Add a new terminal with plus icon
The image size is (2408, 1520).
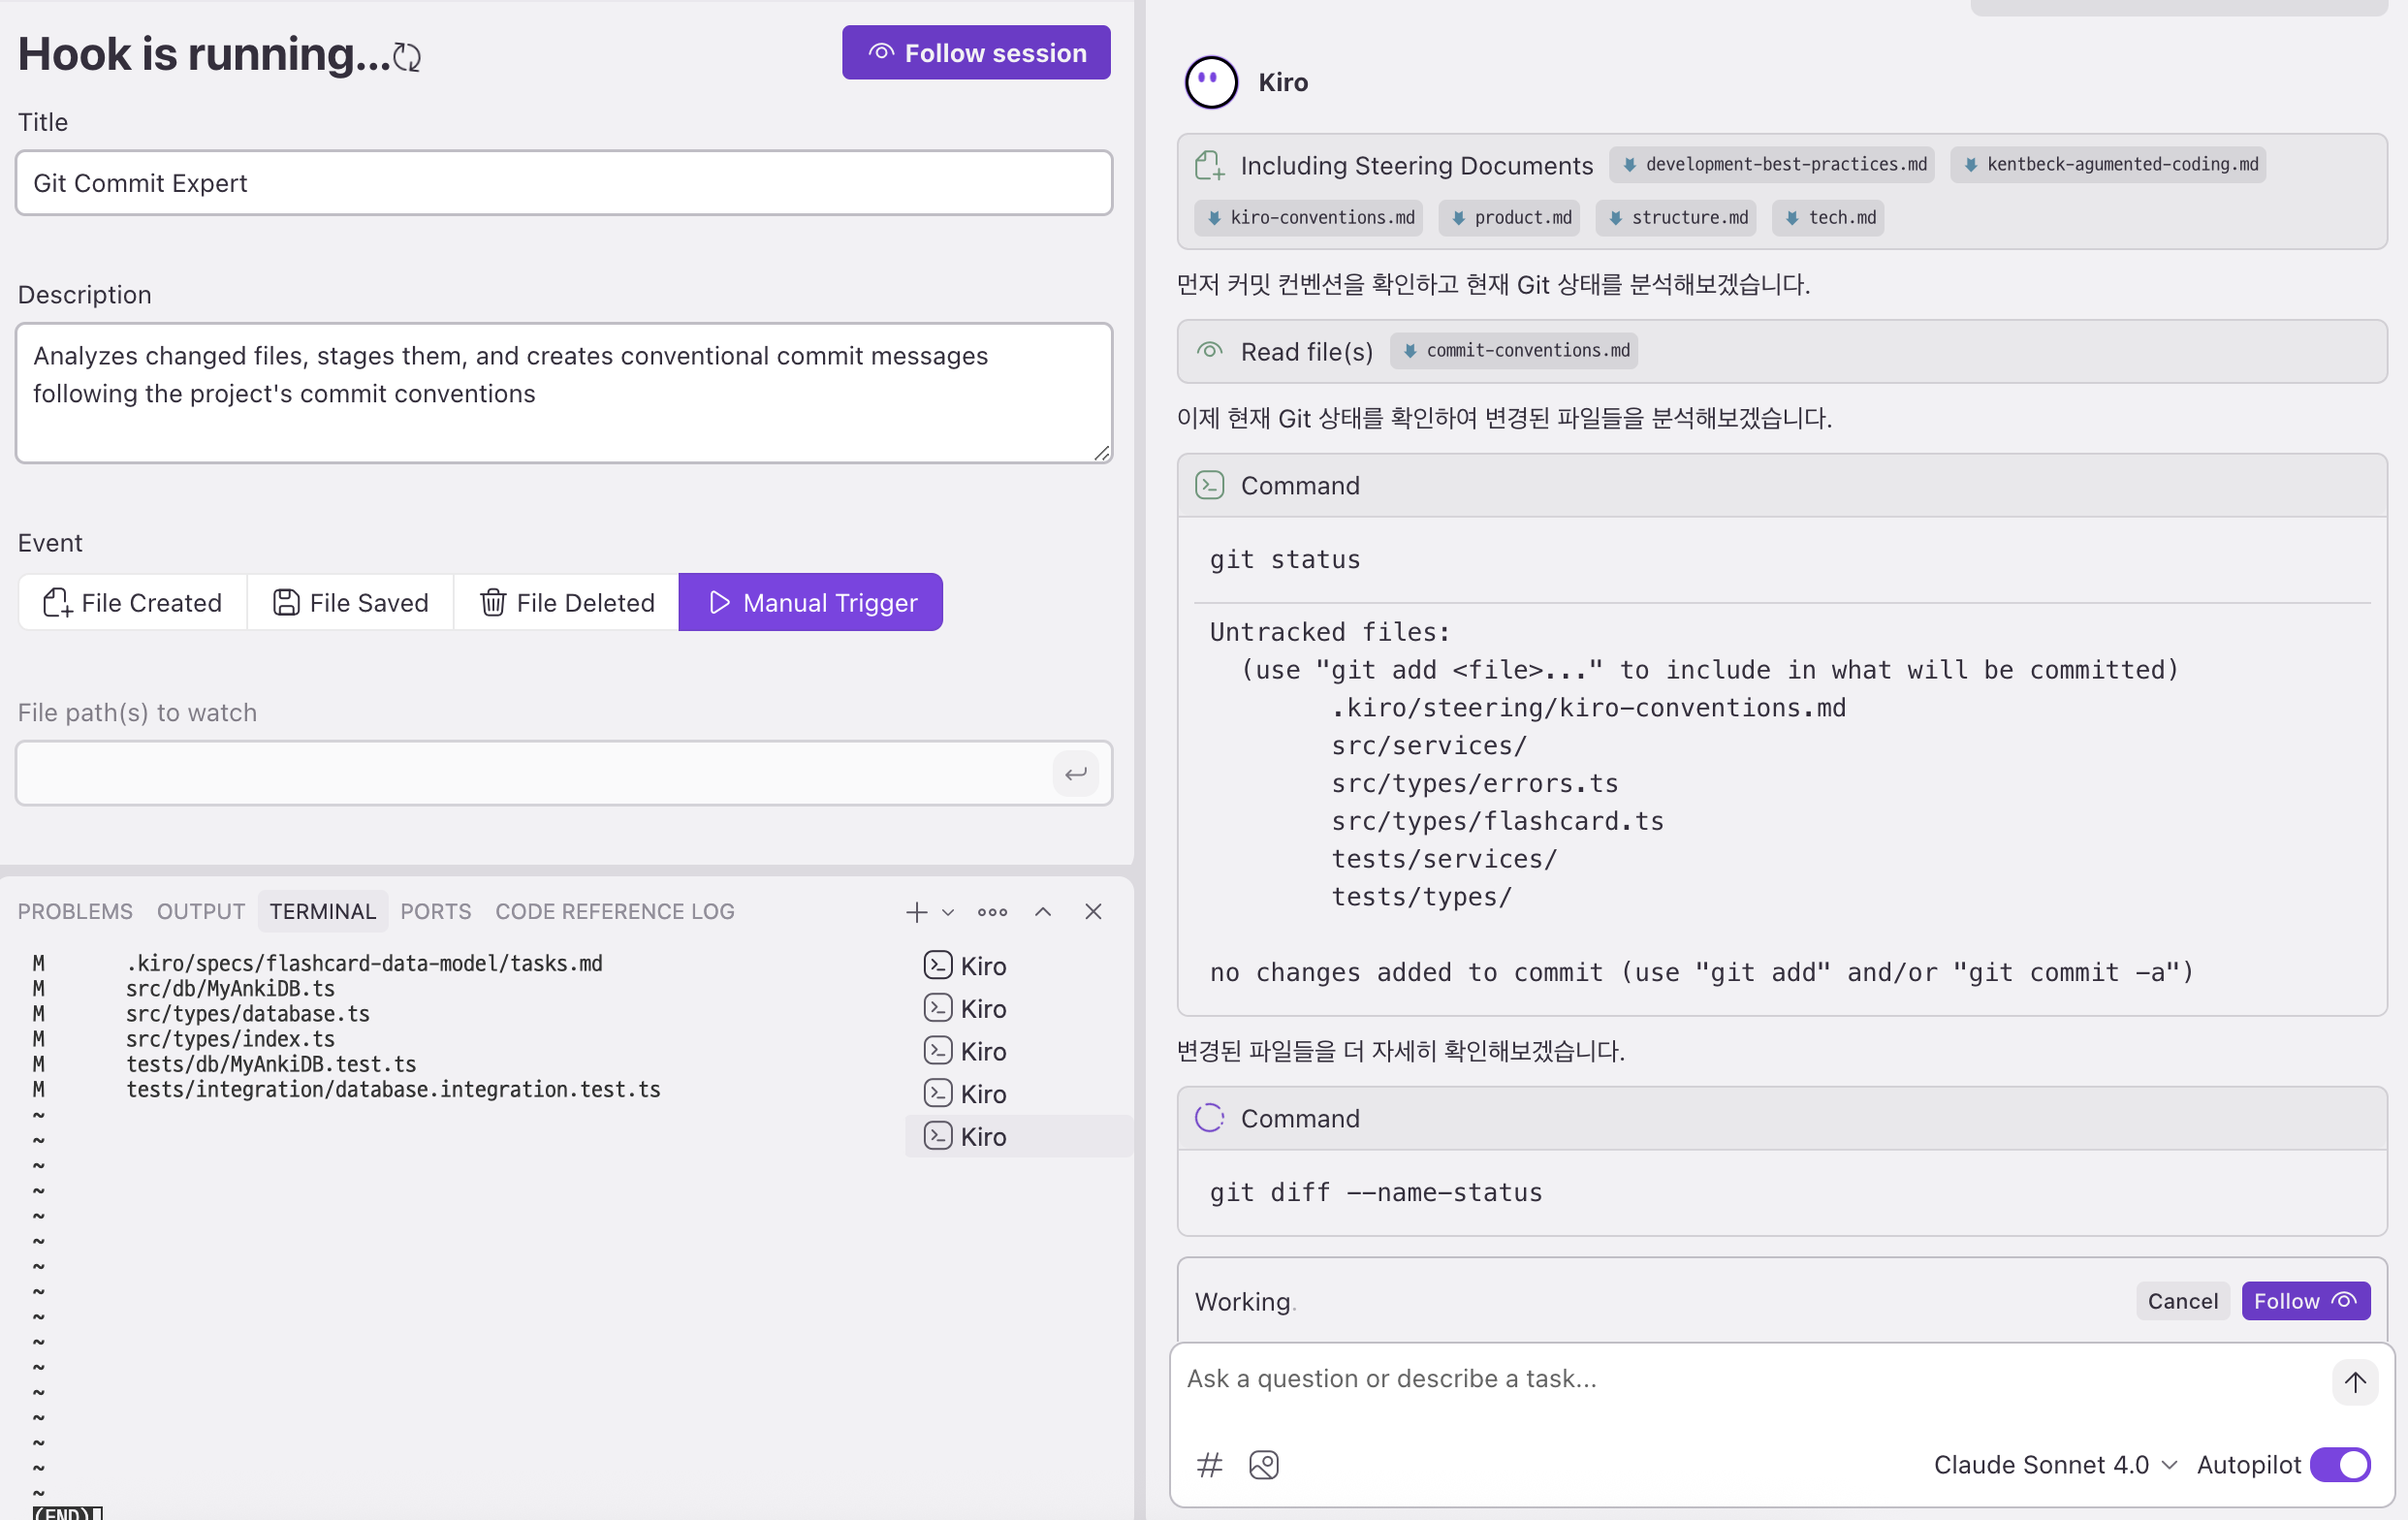[916, 912]
